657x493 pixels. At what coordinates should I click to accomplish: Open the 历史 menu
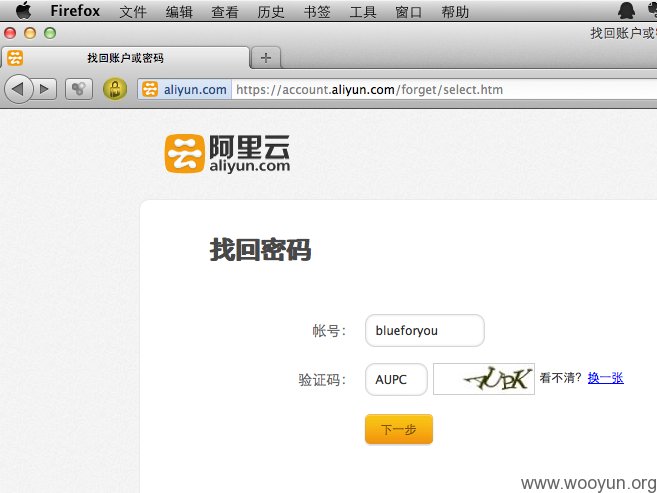coord(271,12)
